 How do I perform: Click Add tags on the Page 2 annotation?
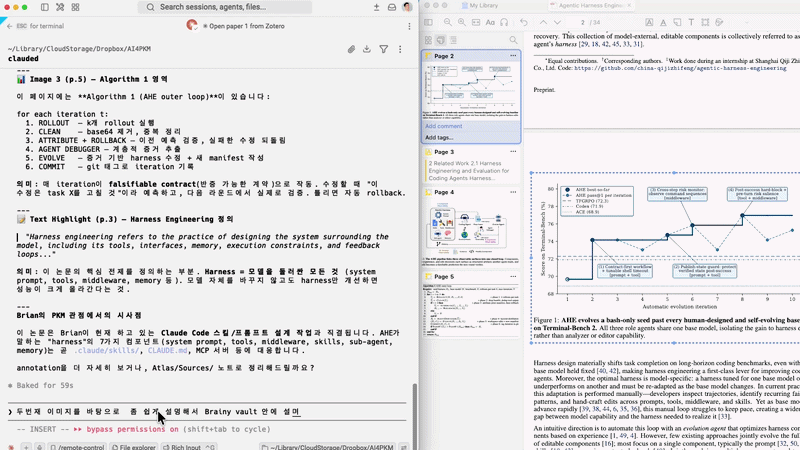tap(439, 138)
